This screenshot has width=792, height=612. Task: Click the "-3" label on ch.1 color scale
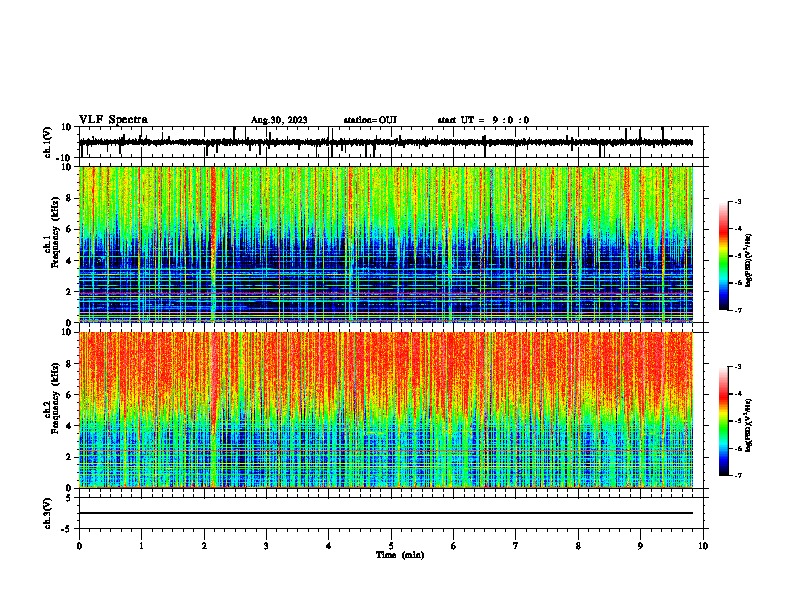[737, 202]
